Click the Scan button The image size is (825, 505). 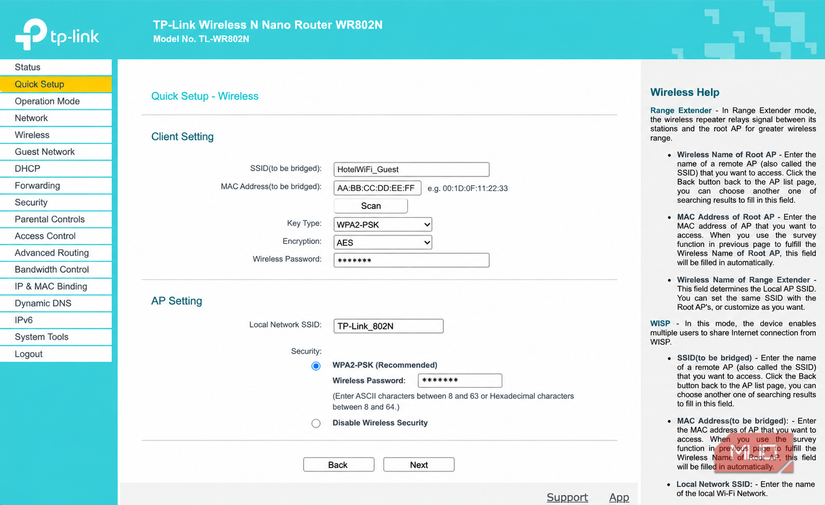(x=370, y=206)
